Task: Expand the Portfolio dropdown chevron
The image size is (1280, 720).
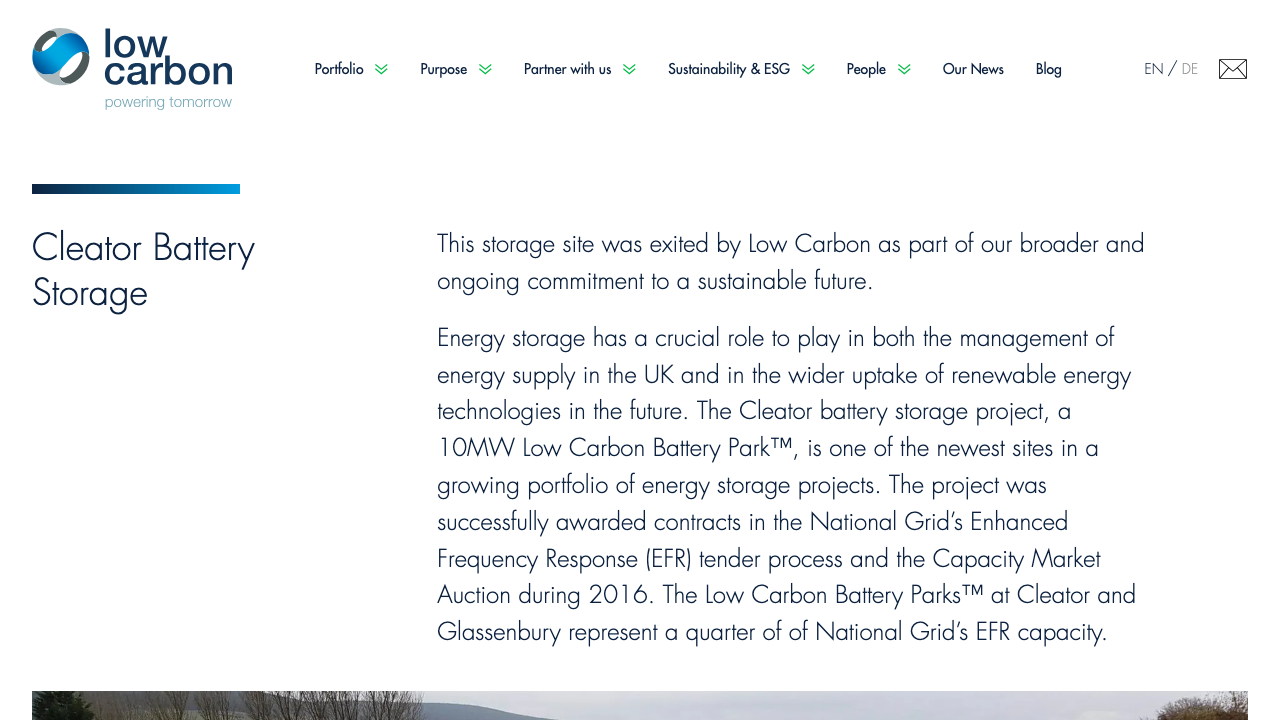Action: (x=382, y=69)
